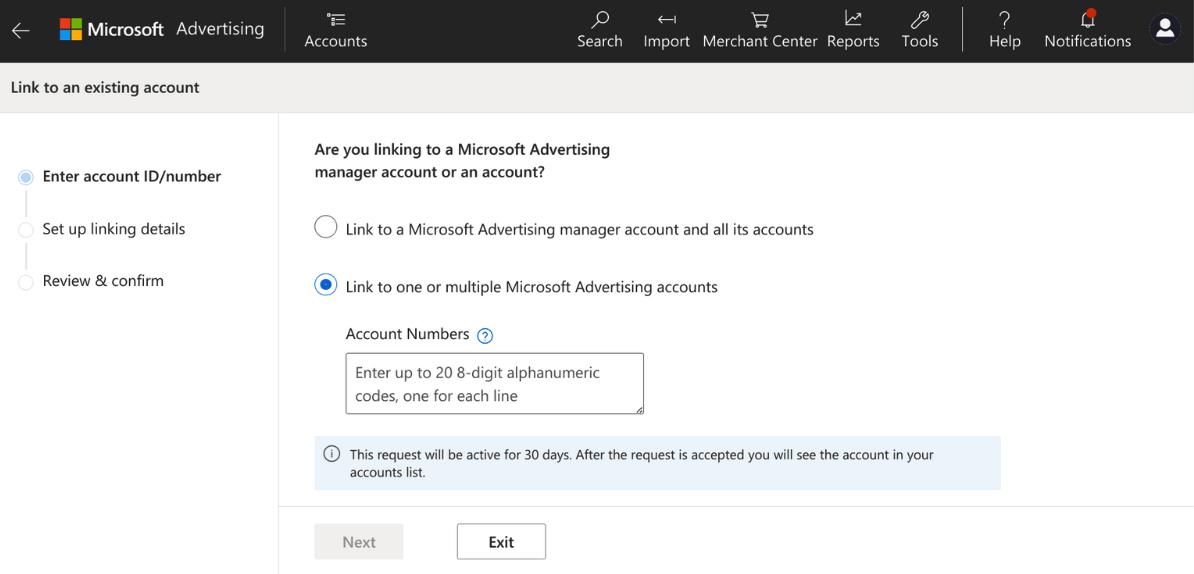
Task: Open Reports from the top bar
Action: click(x=853, y=30)
